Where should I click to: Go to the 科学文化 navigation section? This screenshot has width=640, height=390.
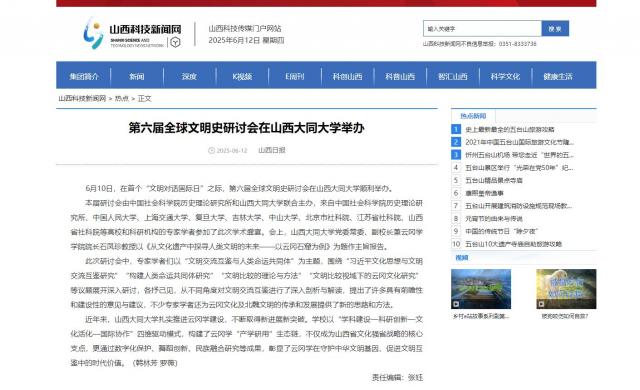pyautogui.click(x=505, y=76)
